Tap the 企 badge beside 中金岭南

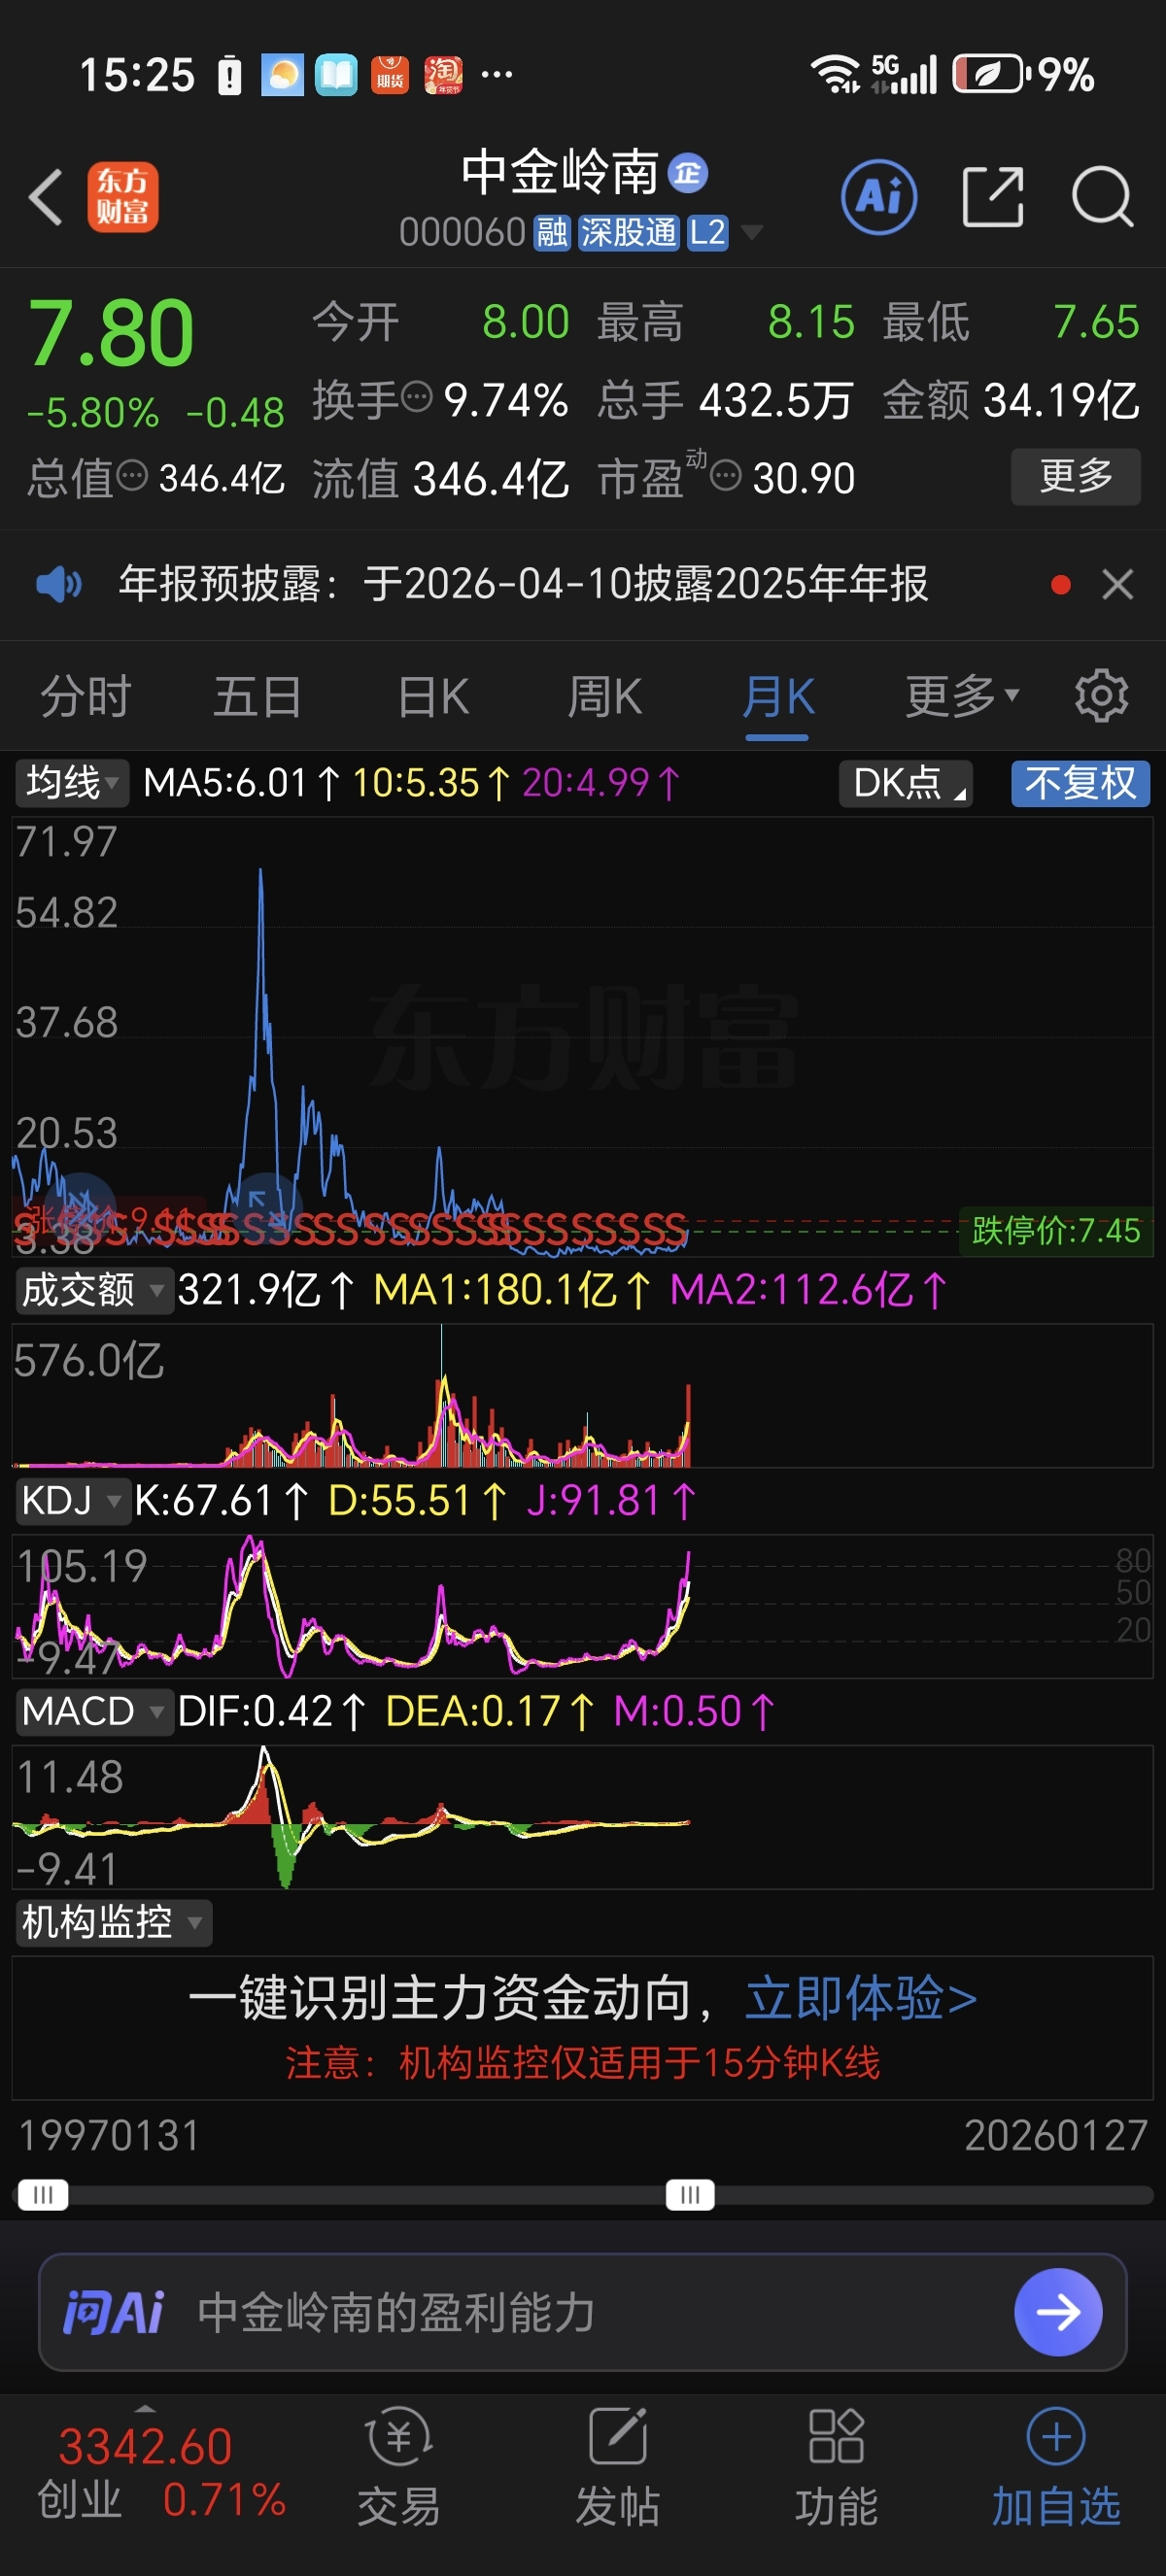[688, 173]
